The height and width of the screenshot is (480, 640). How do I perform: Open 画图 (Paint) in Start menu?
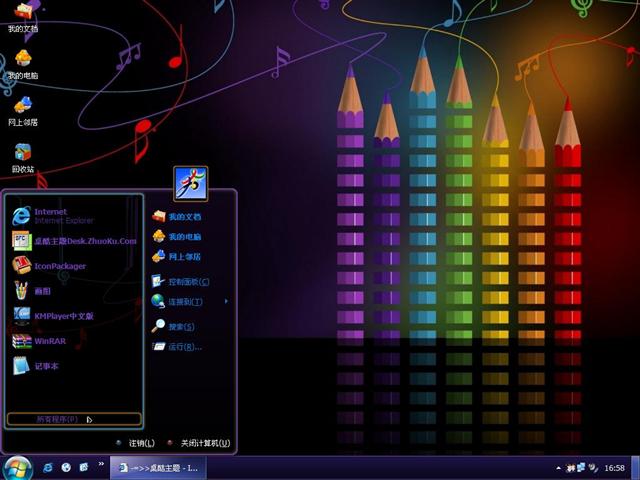tap(42, 291)
